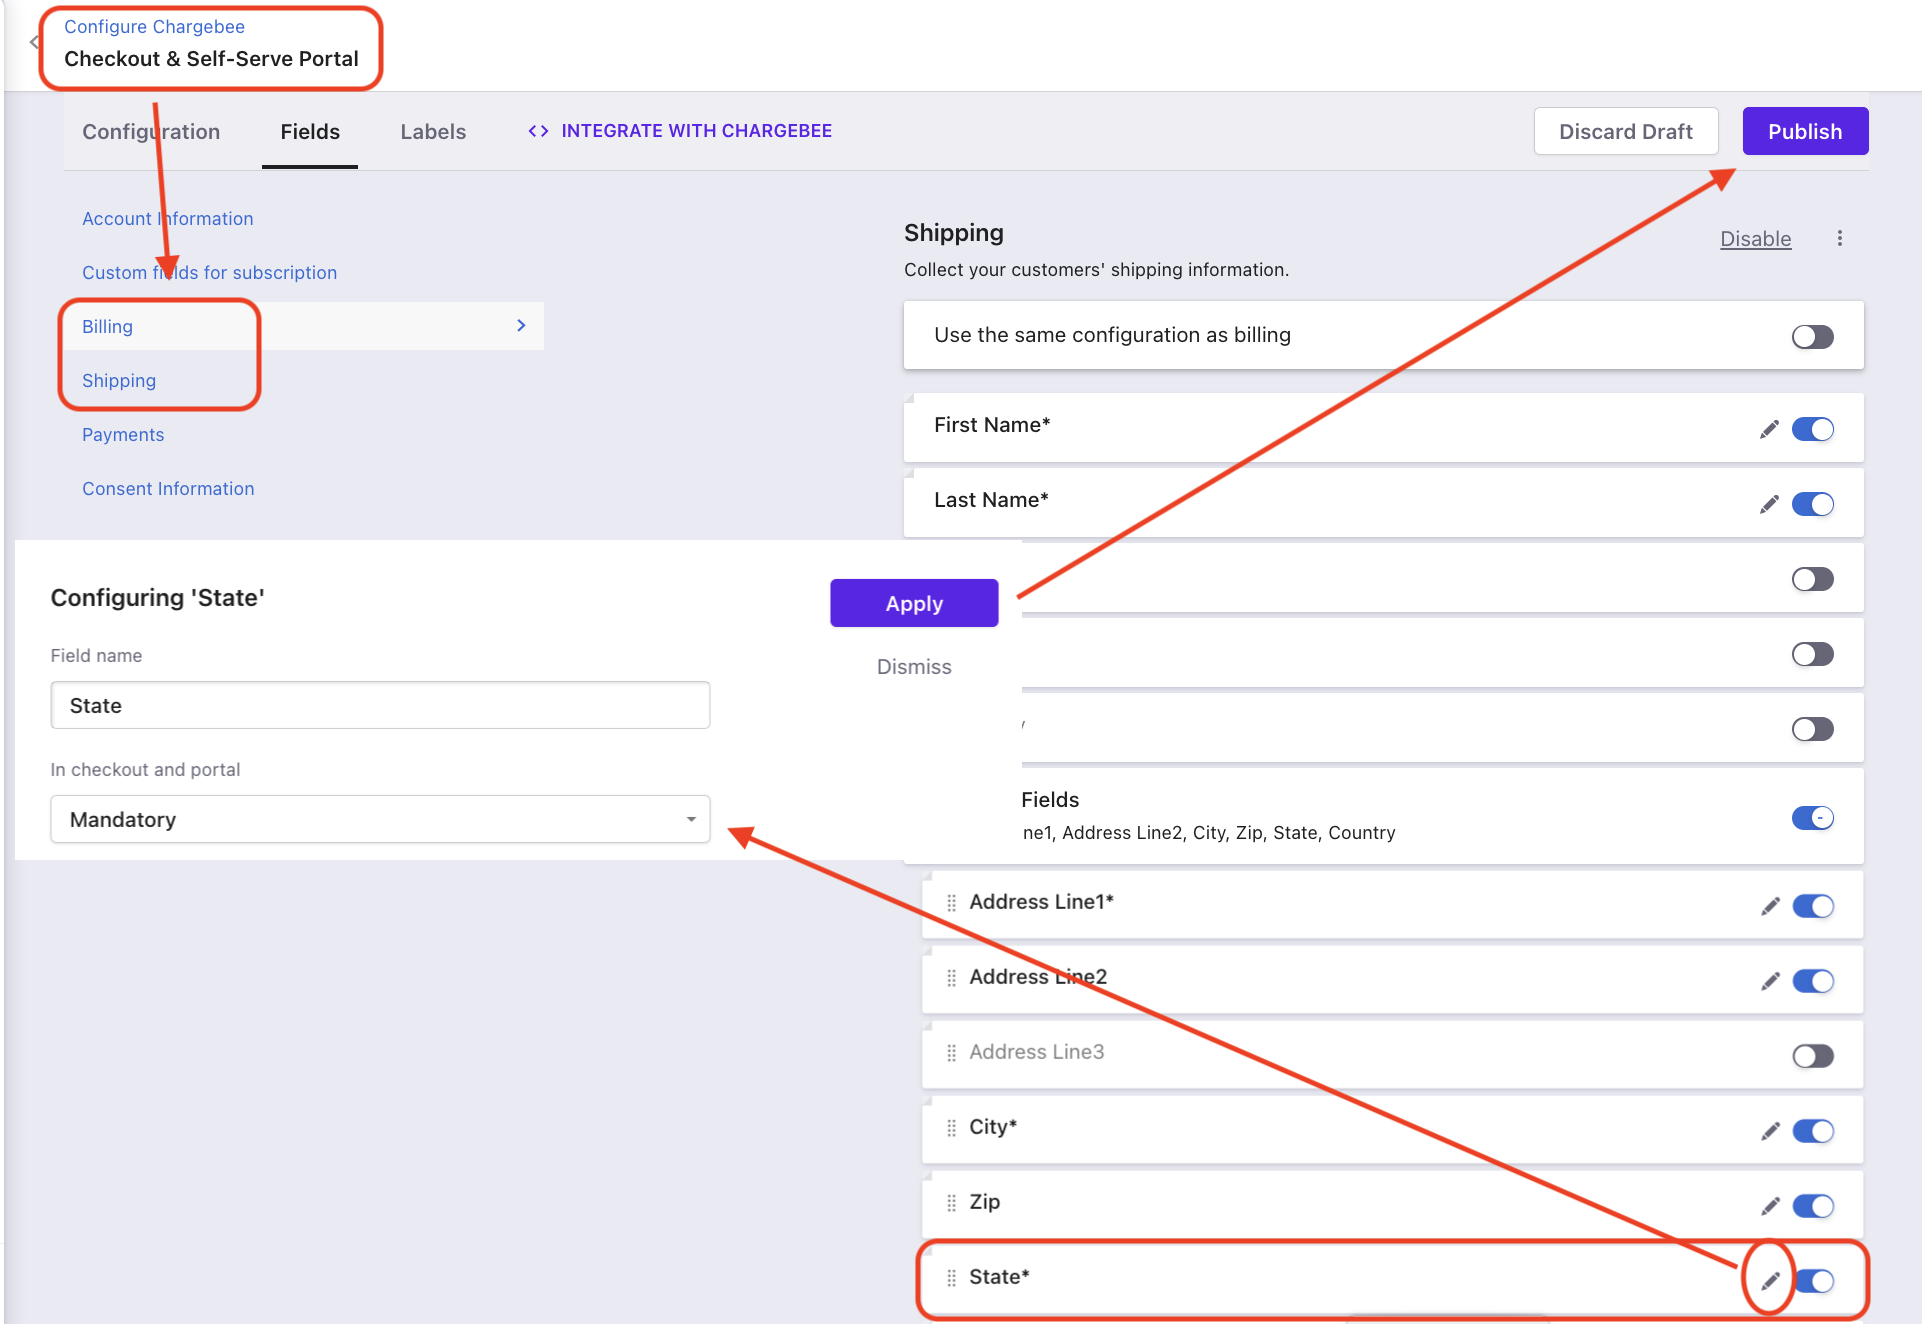Select Billing in the sidebar
The image size is (1922, 1324).
(x=107, y=327)
